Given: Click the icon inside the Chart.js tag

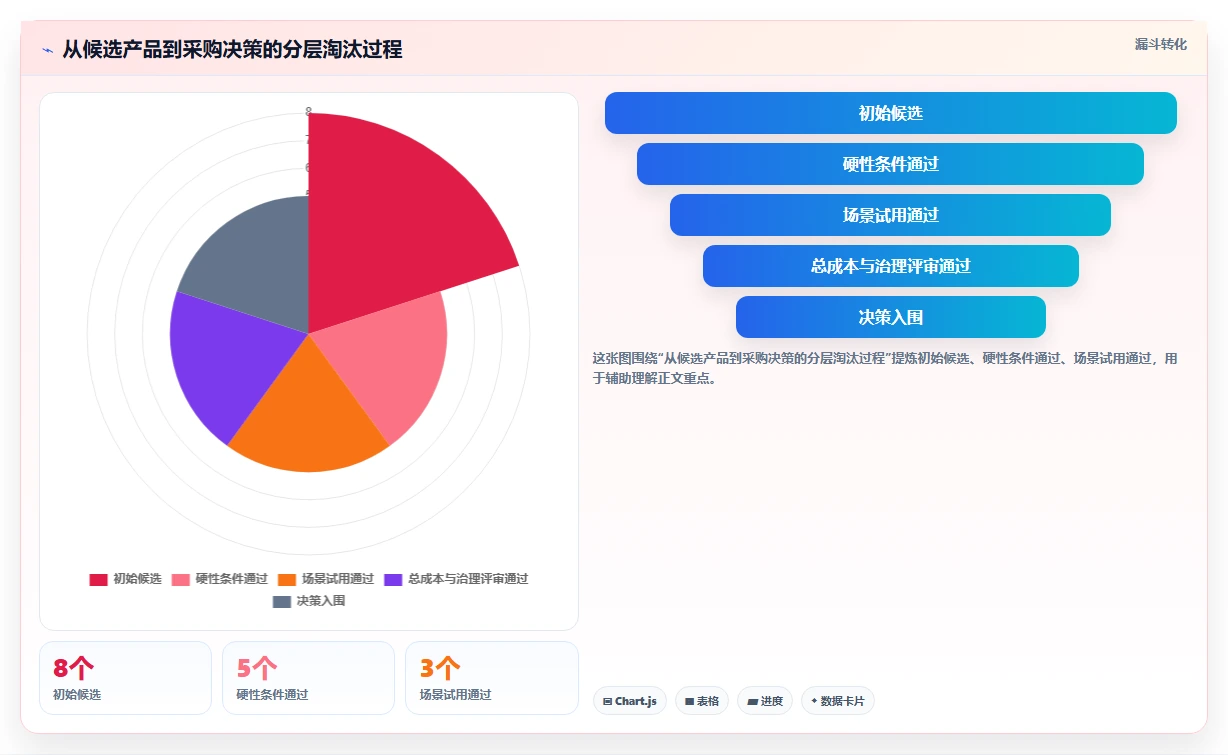Looking at the screenshot, I should click(x=607, y=702).
